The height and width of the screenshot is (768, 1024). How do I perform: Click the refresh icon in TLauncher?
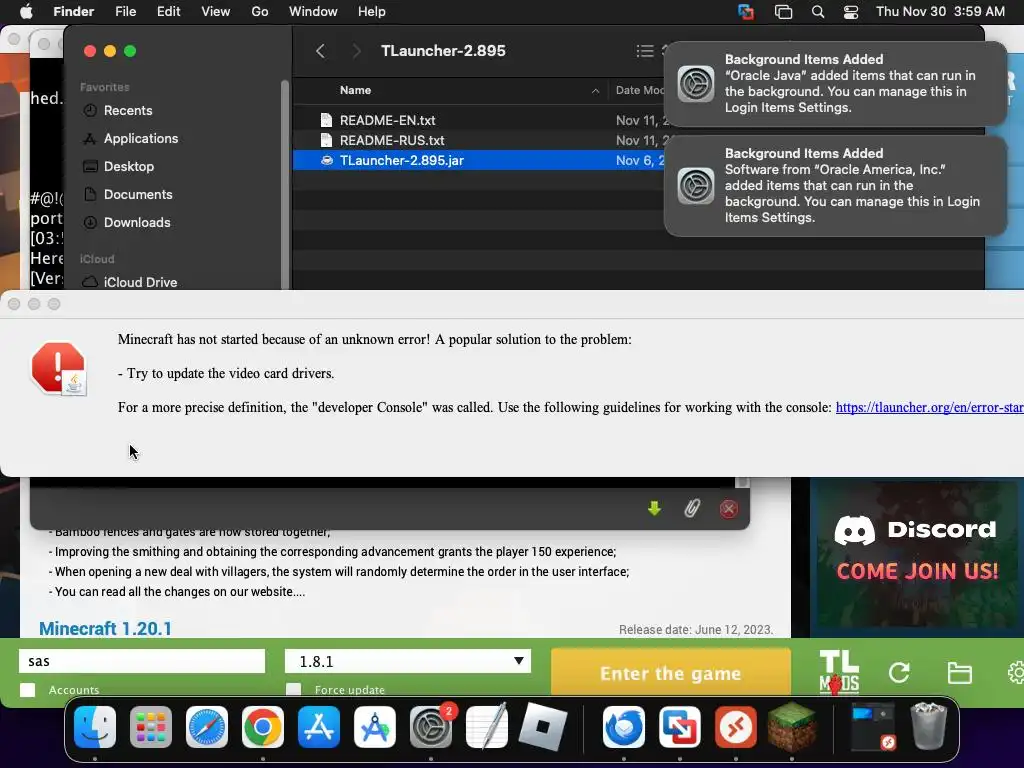point(899,673)
